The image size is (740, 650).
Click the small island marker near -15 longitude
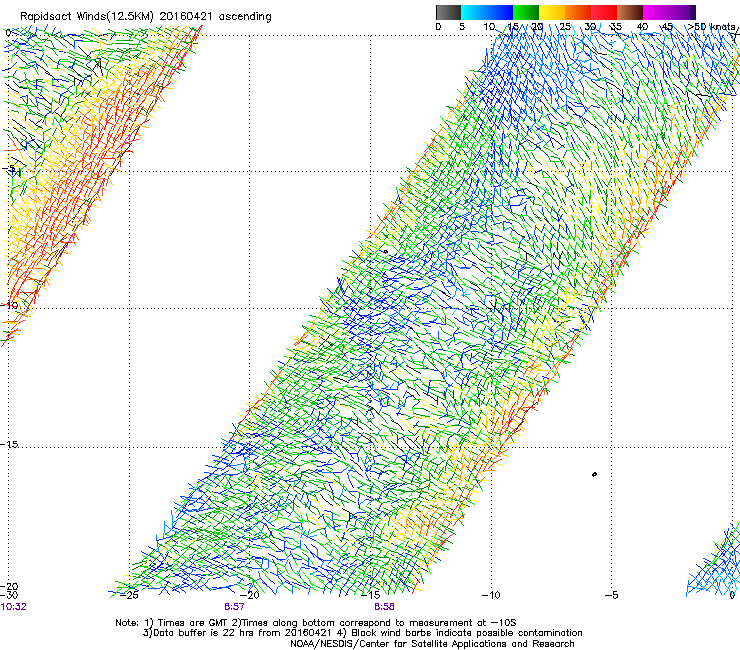click(386, 252)
